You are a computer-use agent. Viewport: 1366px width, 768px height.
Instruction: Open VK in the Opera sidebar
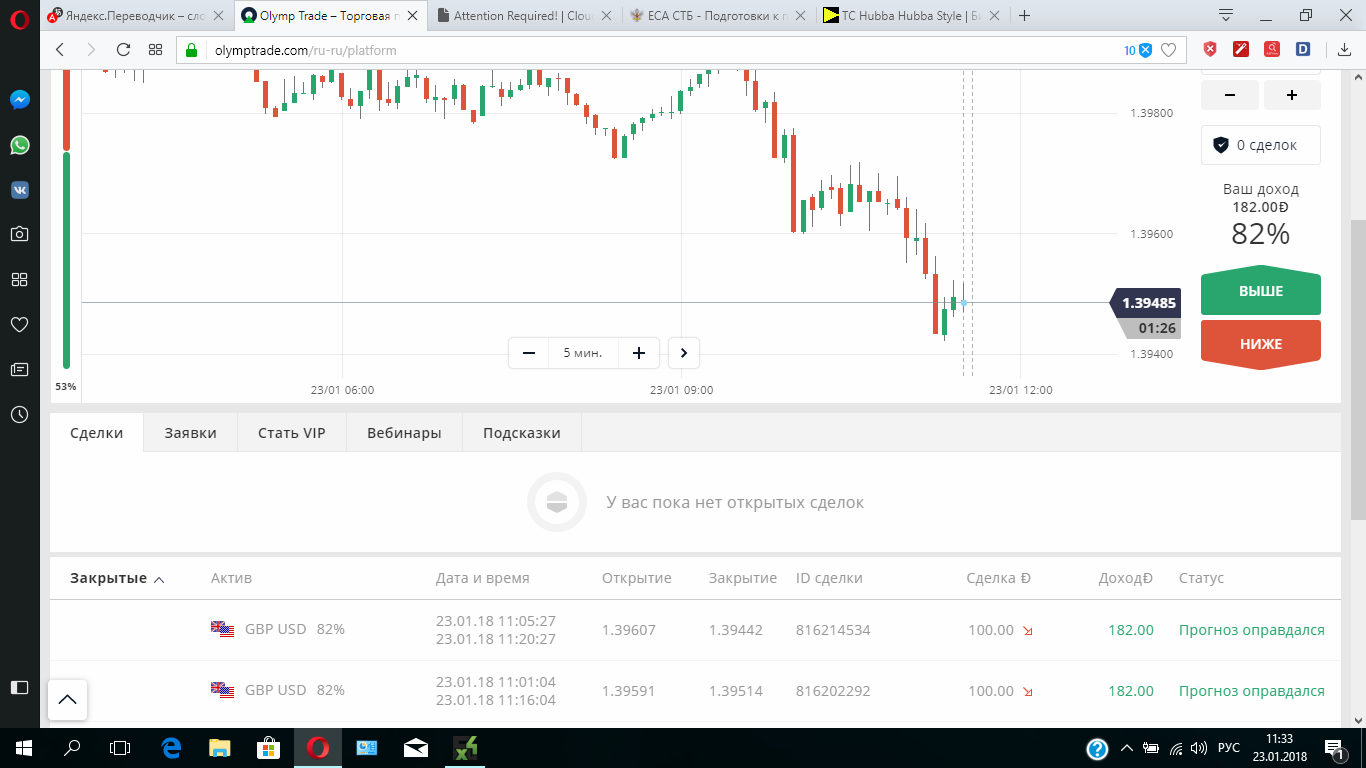[x=19, y=189]
